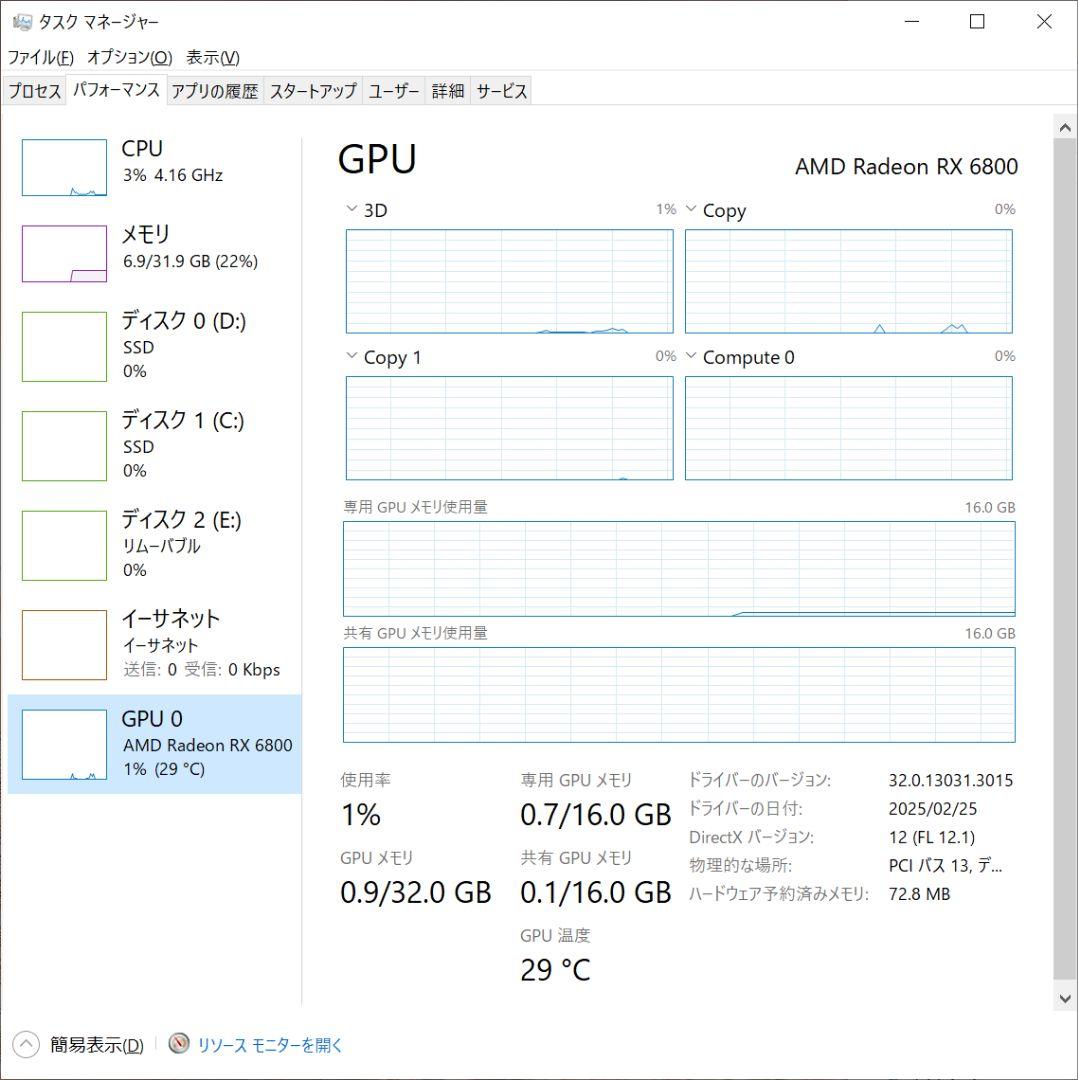Click the 使用率 value 1%
This screenshot has width=1078, height=1080.
361,814
